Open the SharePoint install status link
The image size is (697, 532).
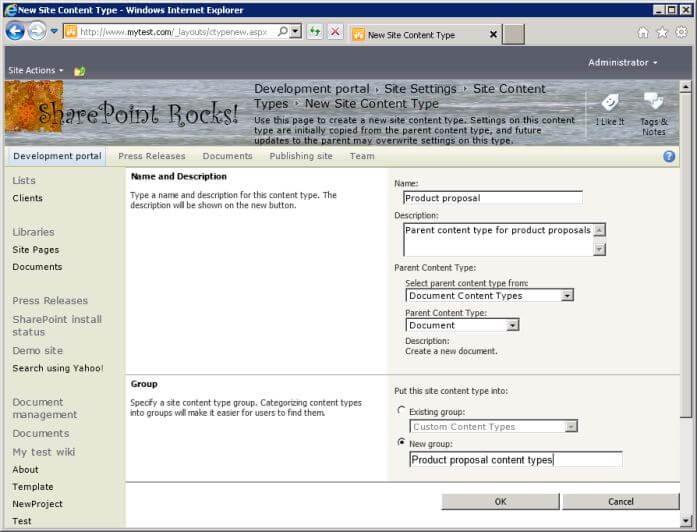click(x=57, y=325)
